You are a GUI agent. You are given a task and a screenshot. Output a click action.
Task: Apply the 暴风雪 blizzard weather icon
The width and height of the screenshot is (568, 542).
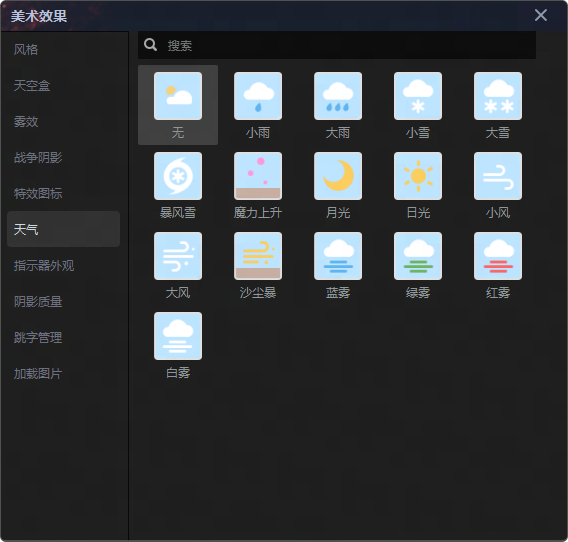tap(178, 176)
